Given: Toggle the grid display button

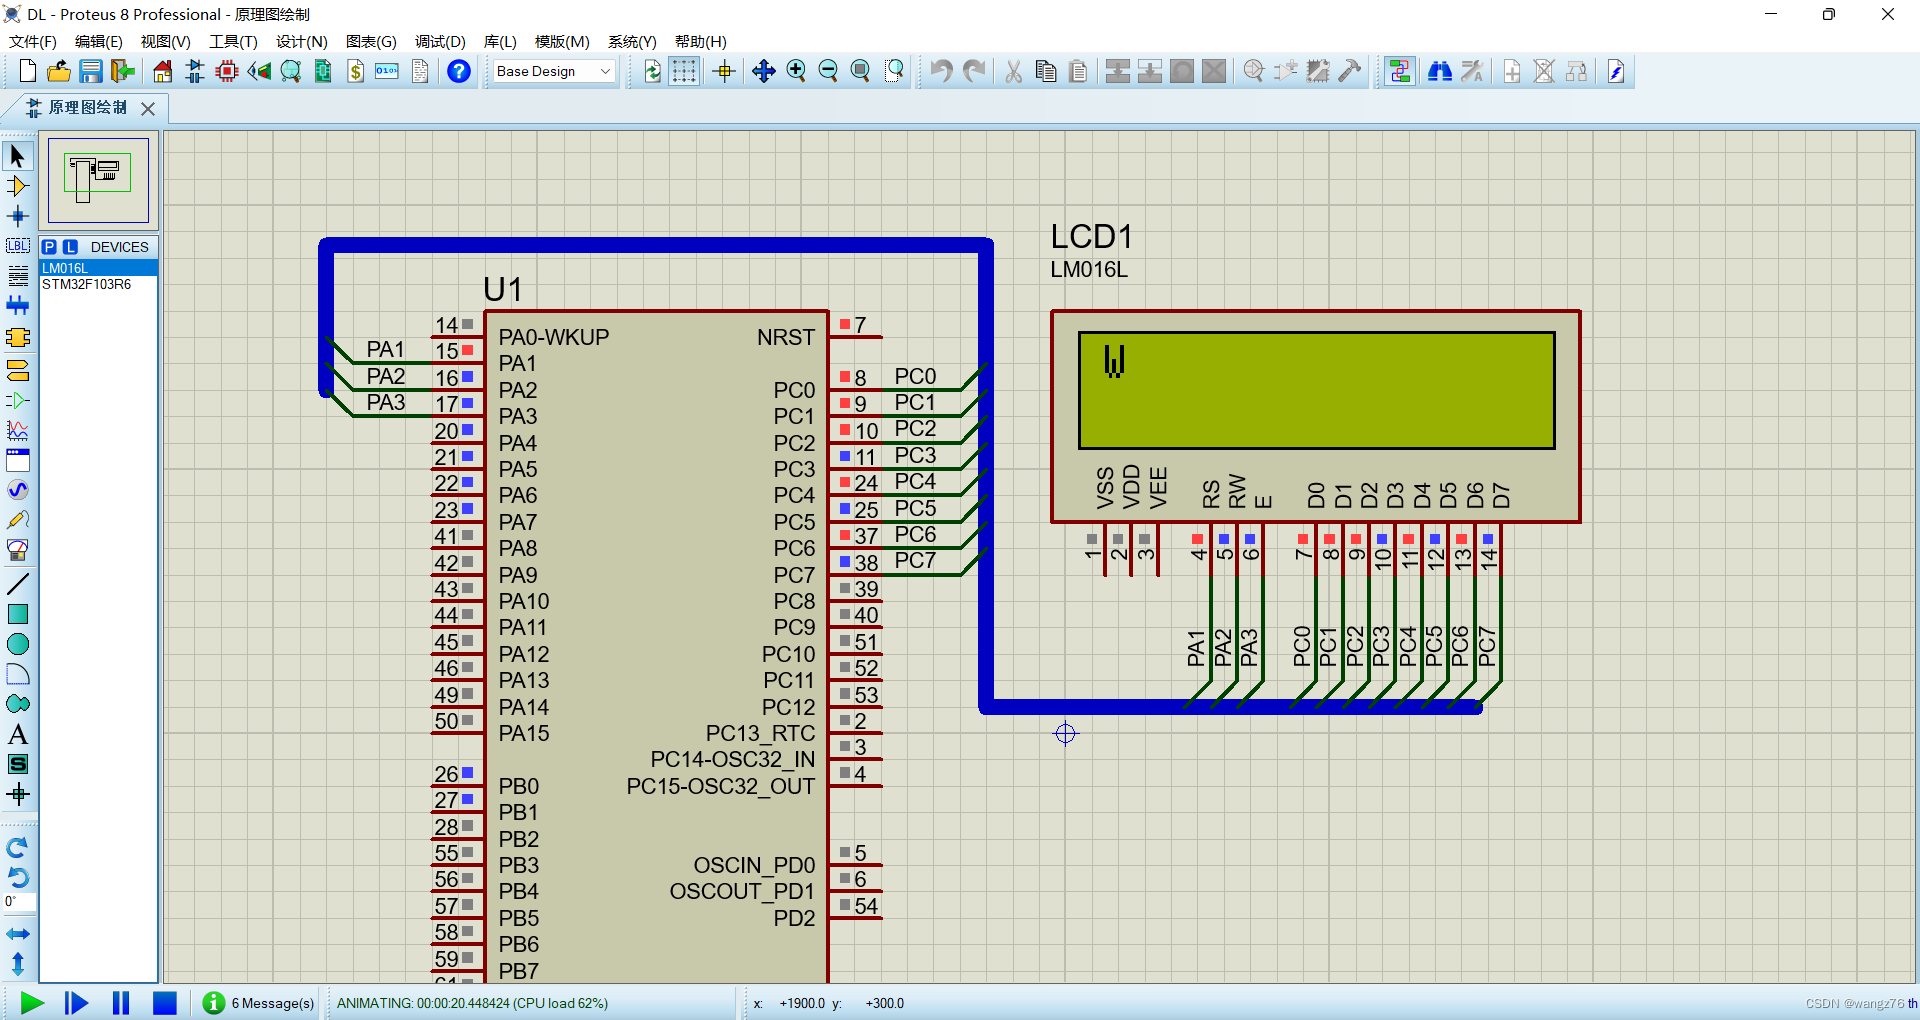Looking at the screenshot, I should click(x=684, y=71).
